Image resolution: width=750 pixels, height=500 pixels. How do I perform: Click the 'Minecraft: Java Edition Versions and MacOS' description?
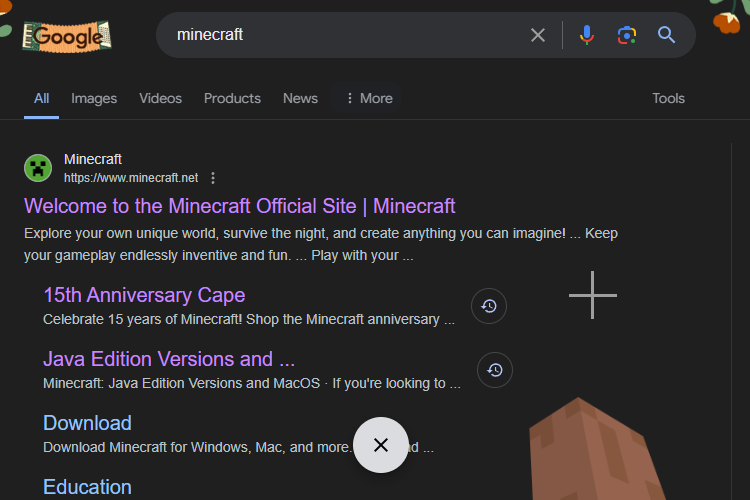[x=252, y=383]
